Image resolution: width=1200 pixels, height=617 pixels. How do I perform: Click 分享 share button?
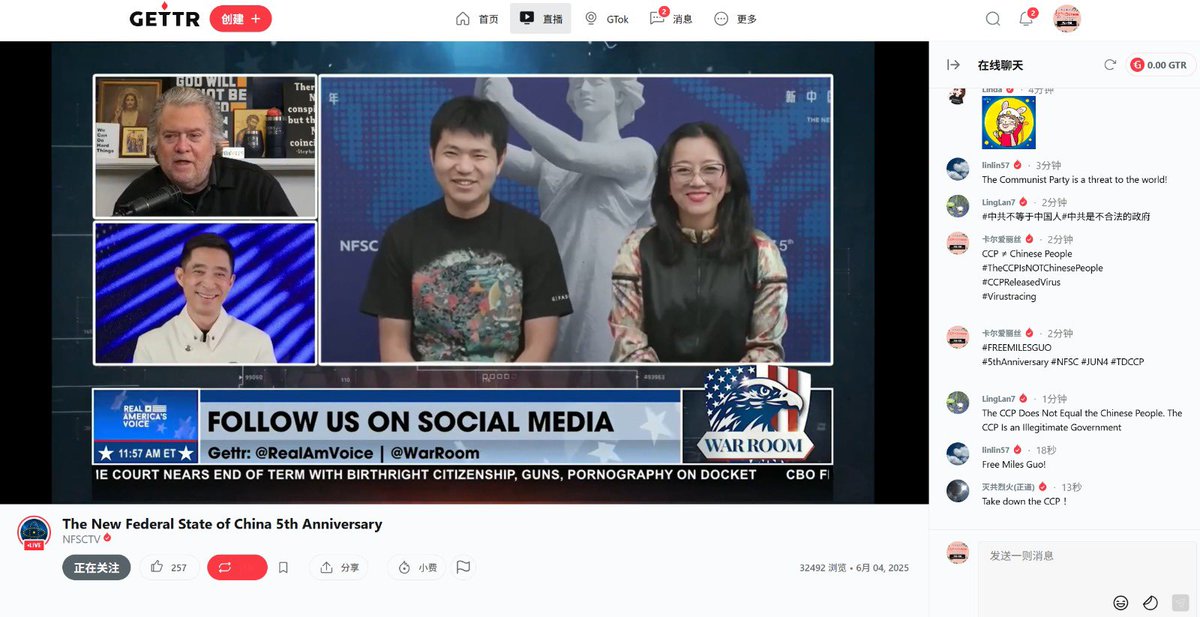[x=339, y=568]
